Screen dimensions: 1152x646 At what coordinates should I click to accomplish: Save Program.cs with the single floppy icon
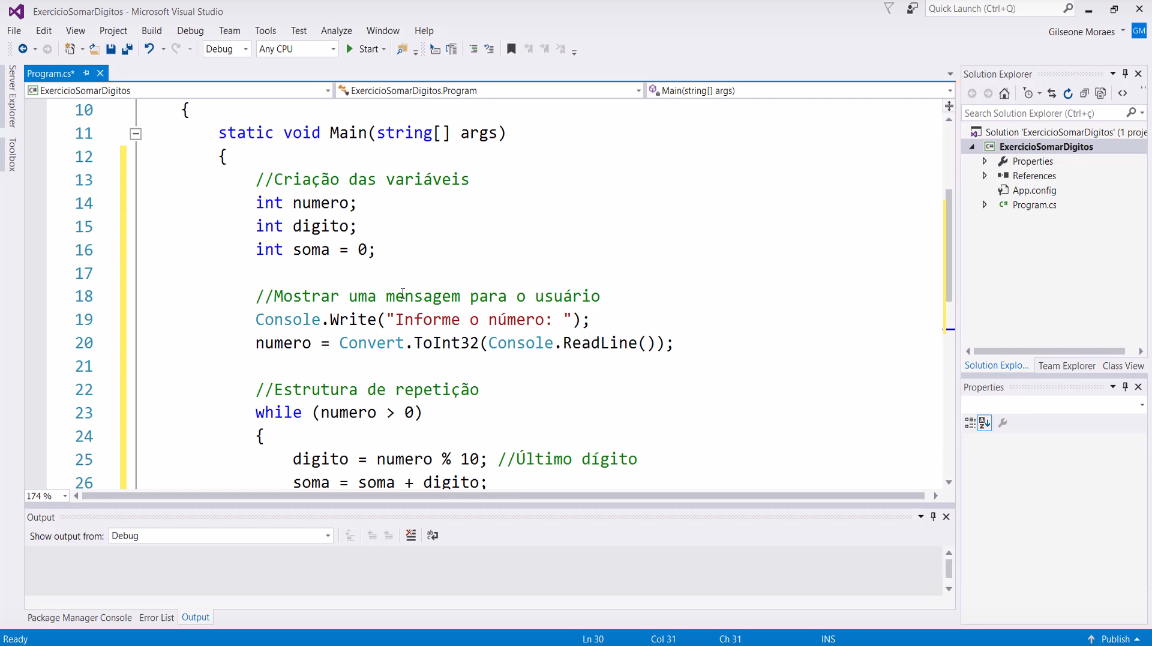click(x=111, y=49)
